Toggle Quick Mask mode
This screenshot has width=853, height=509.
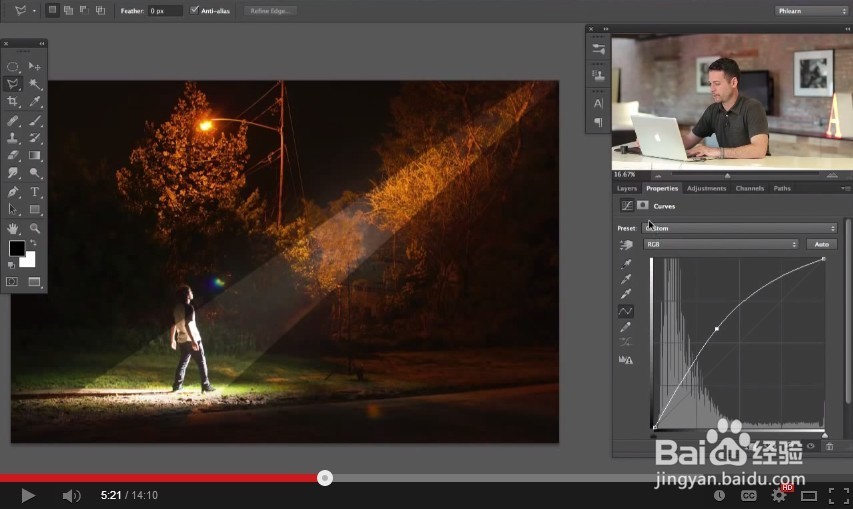pos(12,282)
